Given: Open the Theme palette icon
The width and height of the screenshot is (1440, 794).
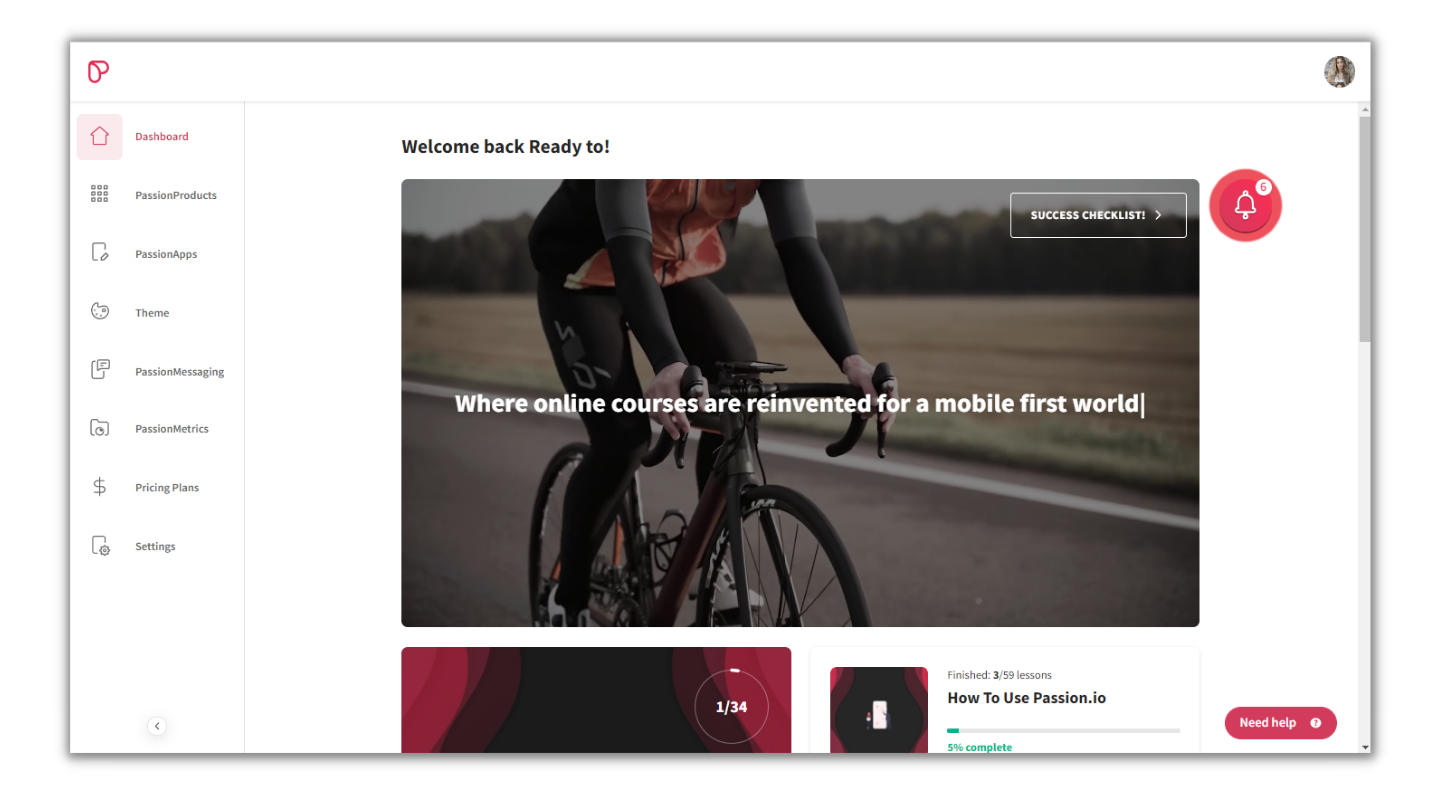Looking at the screenshot, I should pos(99,311).
